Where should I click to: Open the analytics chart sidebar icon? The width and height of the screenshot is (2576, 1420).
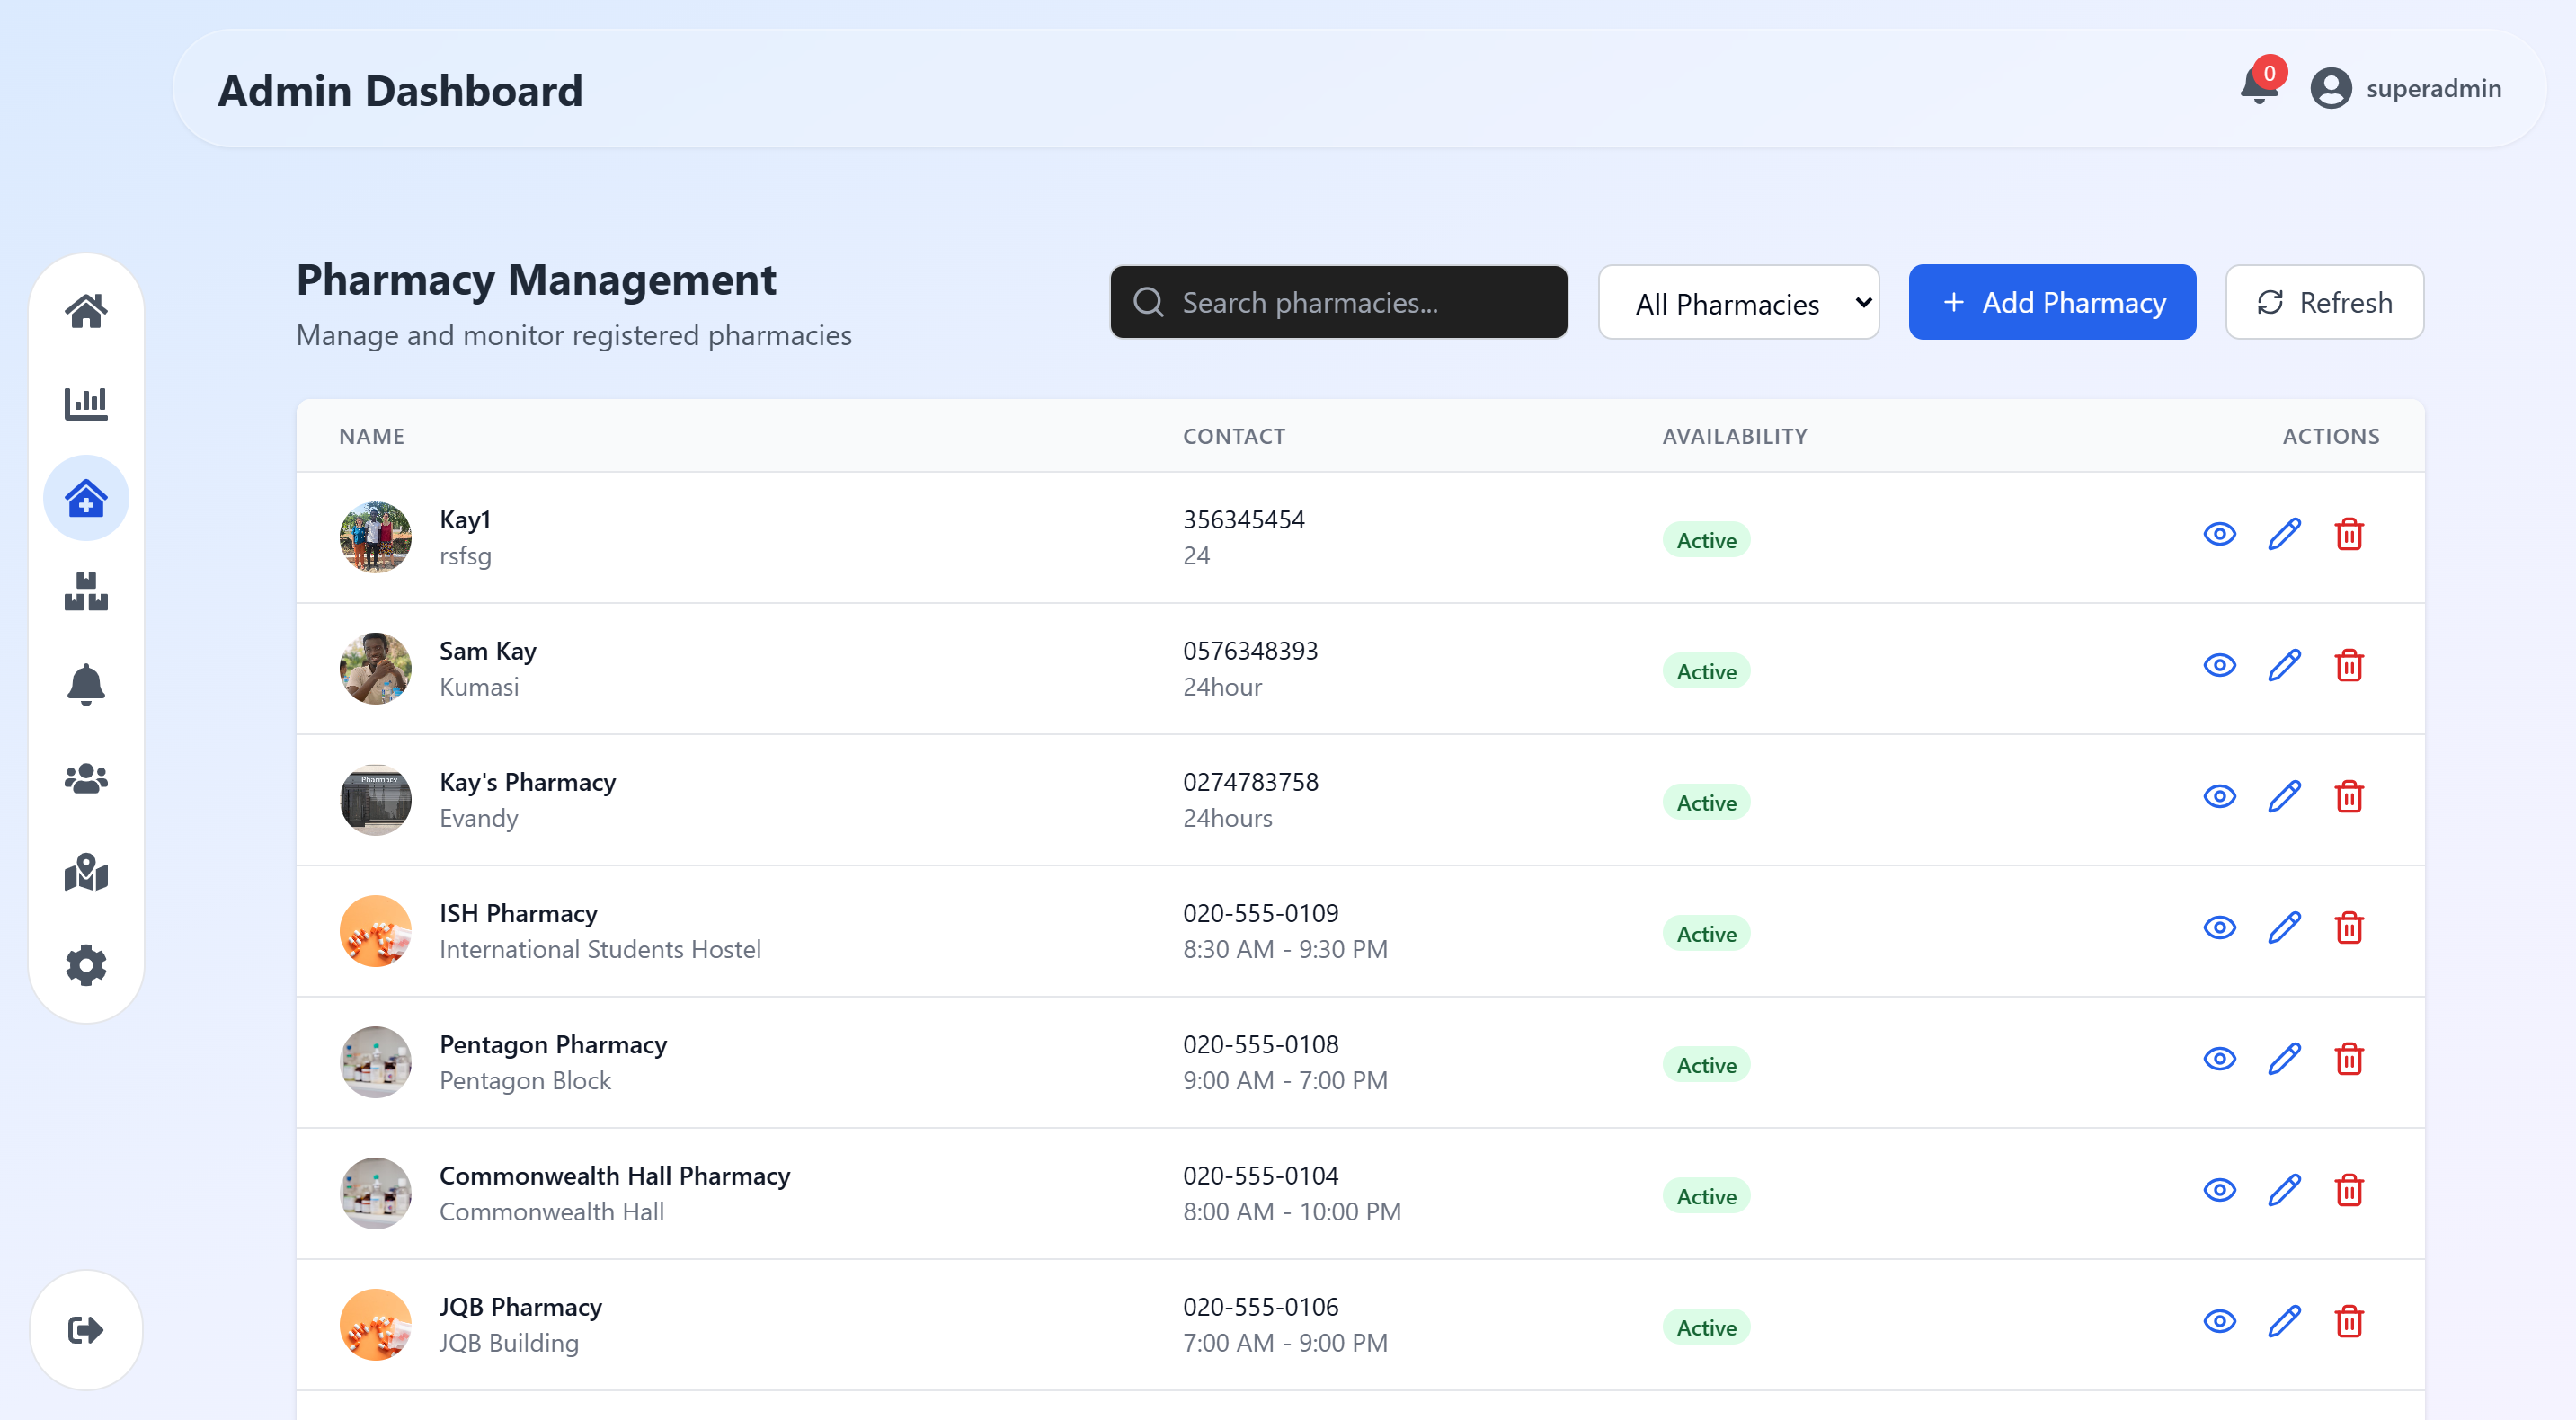[x=86, y=404]
